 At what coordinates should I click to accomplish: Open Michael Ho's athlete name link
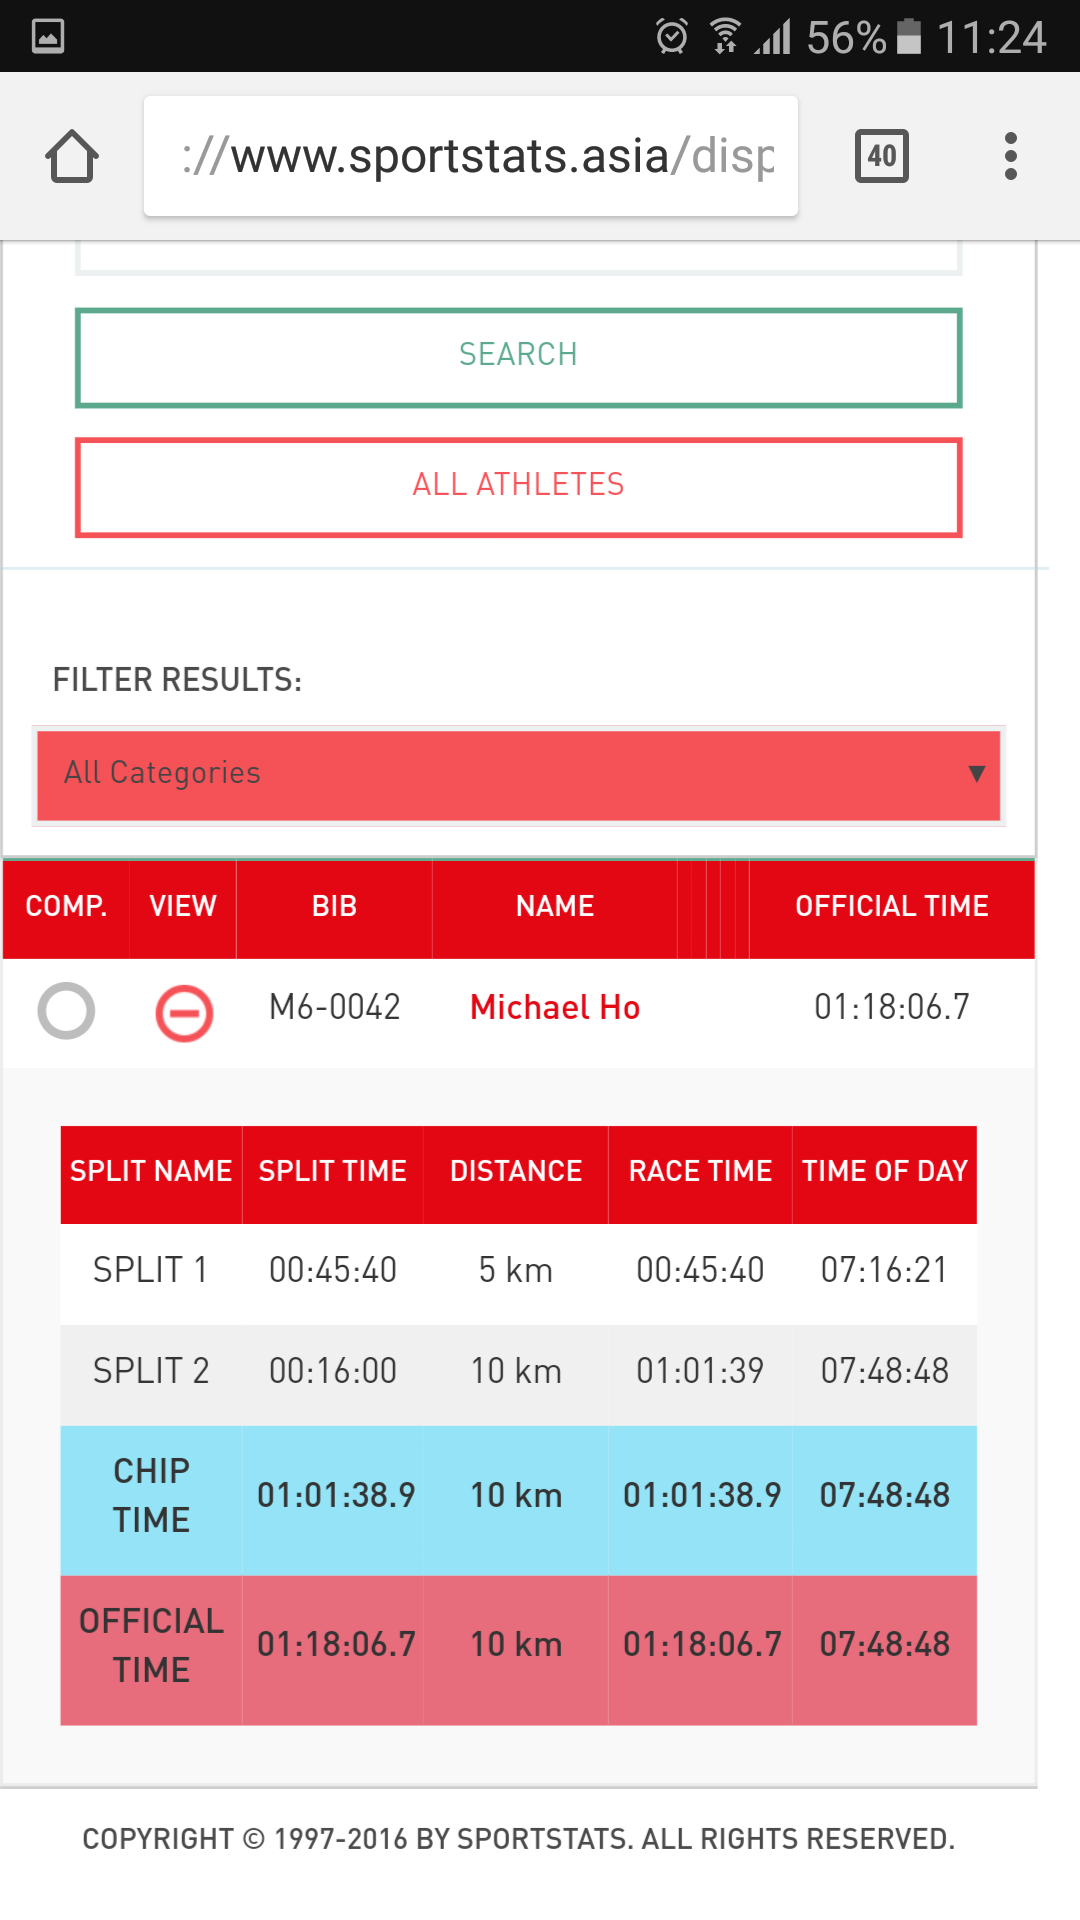(555, 1007)
